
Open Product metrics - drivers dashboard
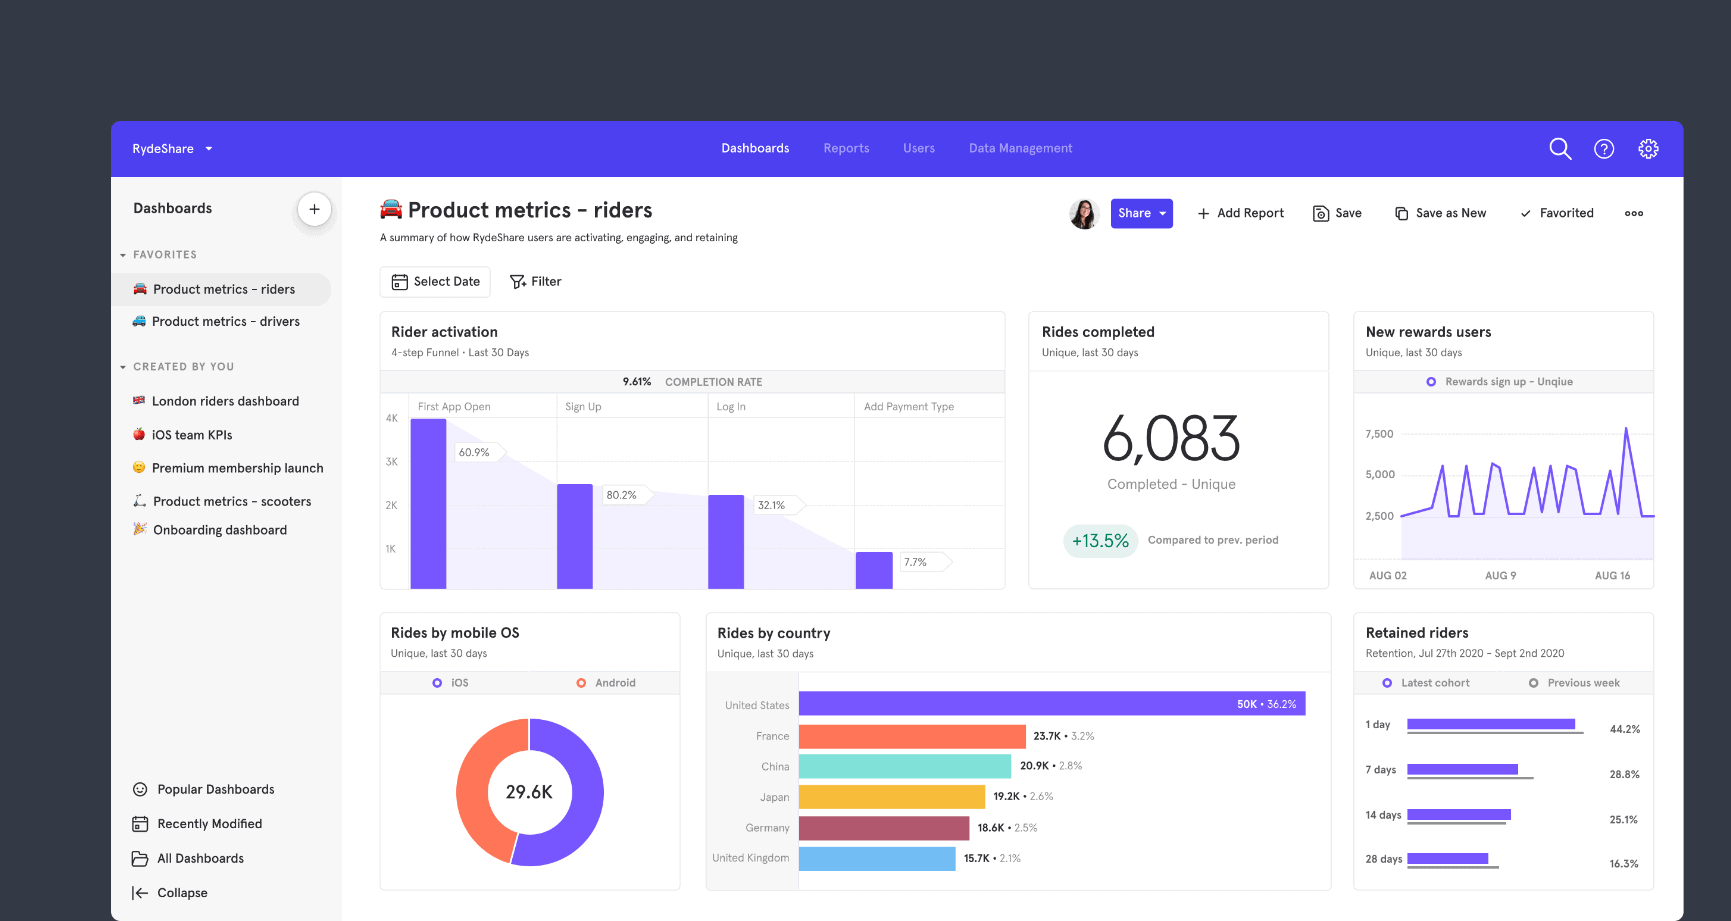point(225,321)
